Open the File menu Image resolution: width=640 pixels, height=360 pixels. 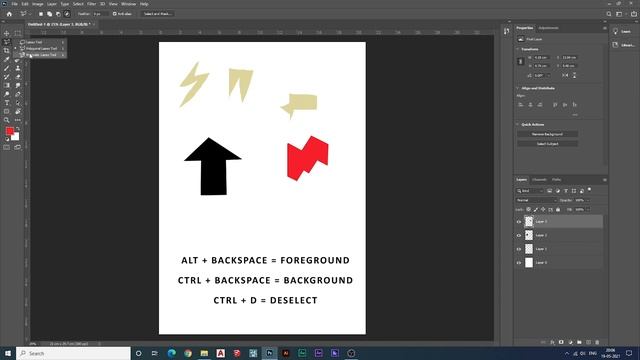(14, 4)
